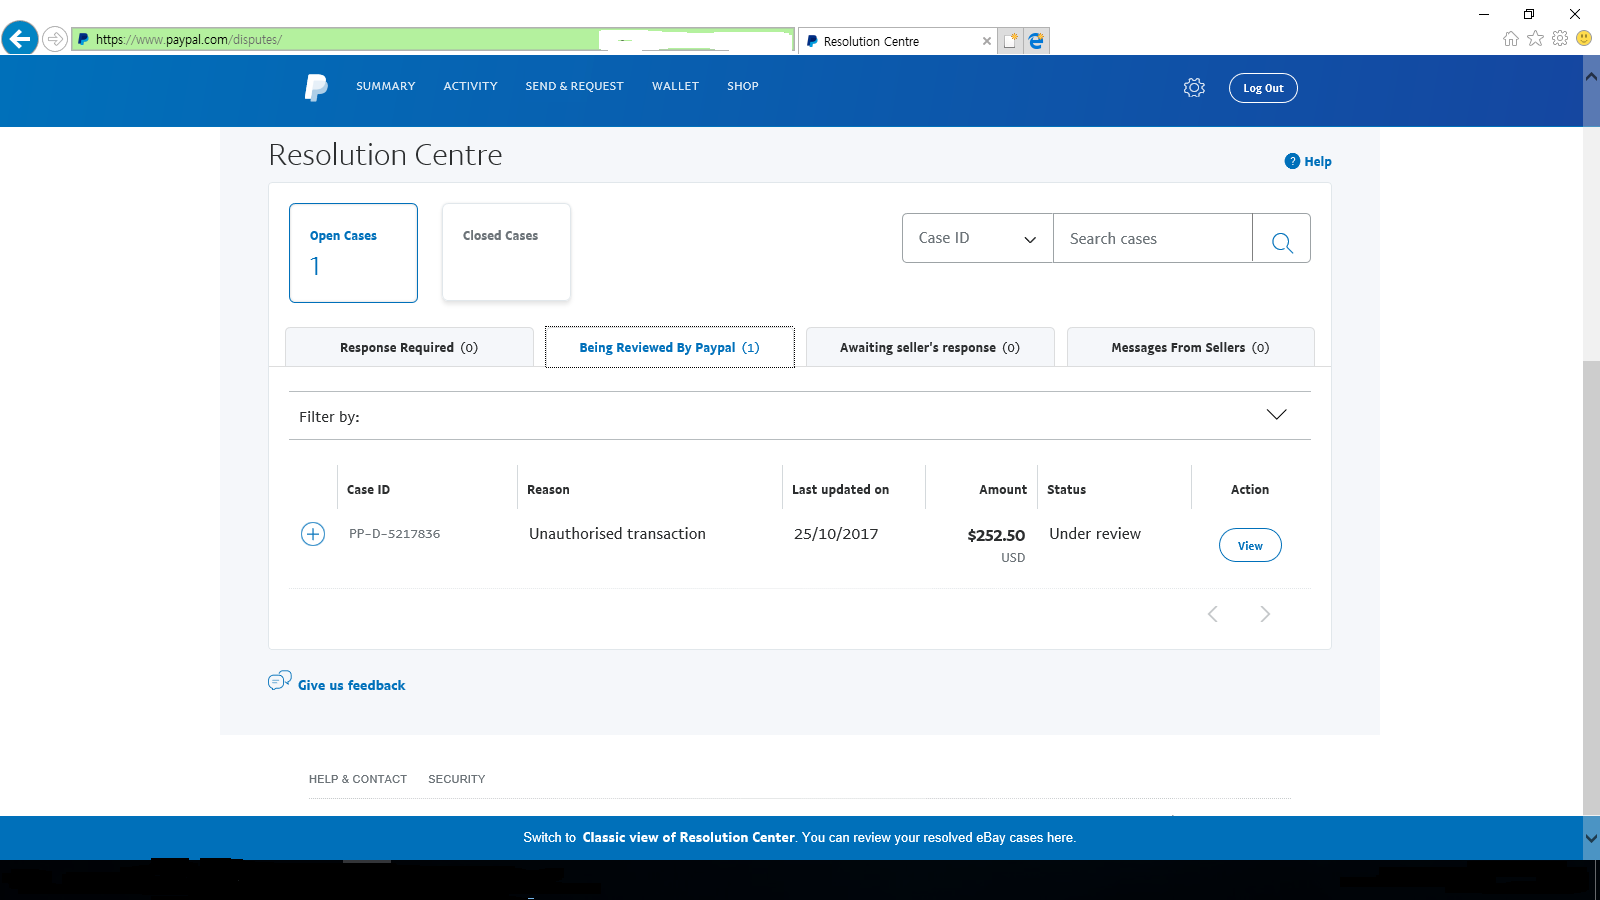This screenshot has height=900, width=1600.
Task: Switch to Classic view of Resolution Center
Action: point(689,838)
